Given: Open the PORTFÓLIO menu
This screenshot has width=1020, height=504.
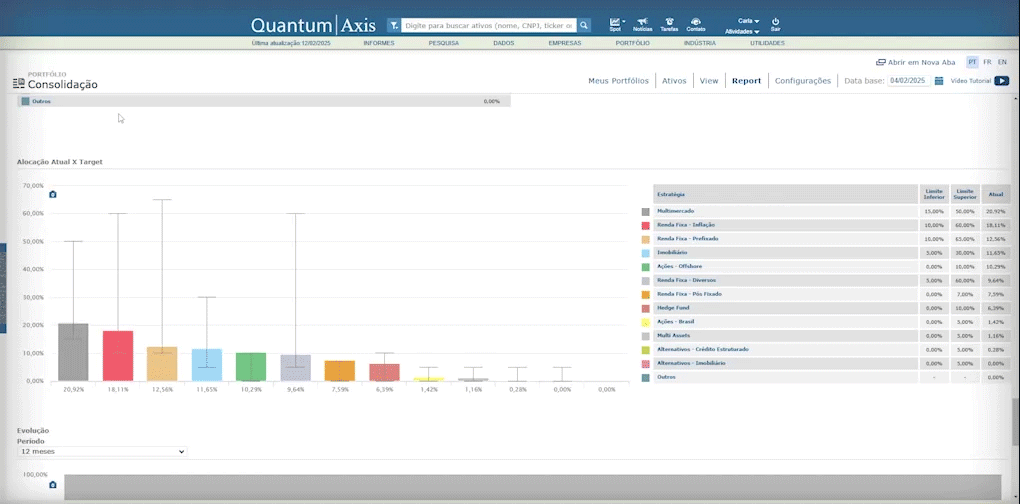Looking at the screenshot, I should (x=632, y=43).
